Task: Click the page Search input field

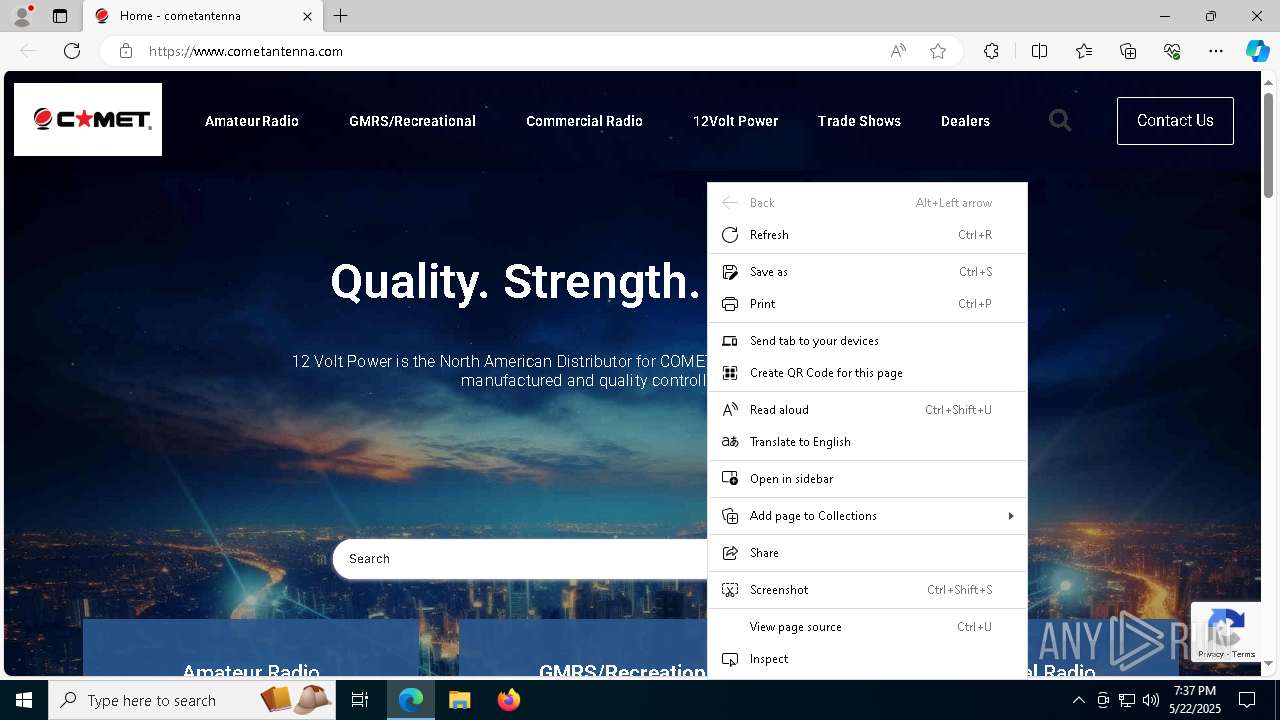Action: click(x=520, y=559)
